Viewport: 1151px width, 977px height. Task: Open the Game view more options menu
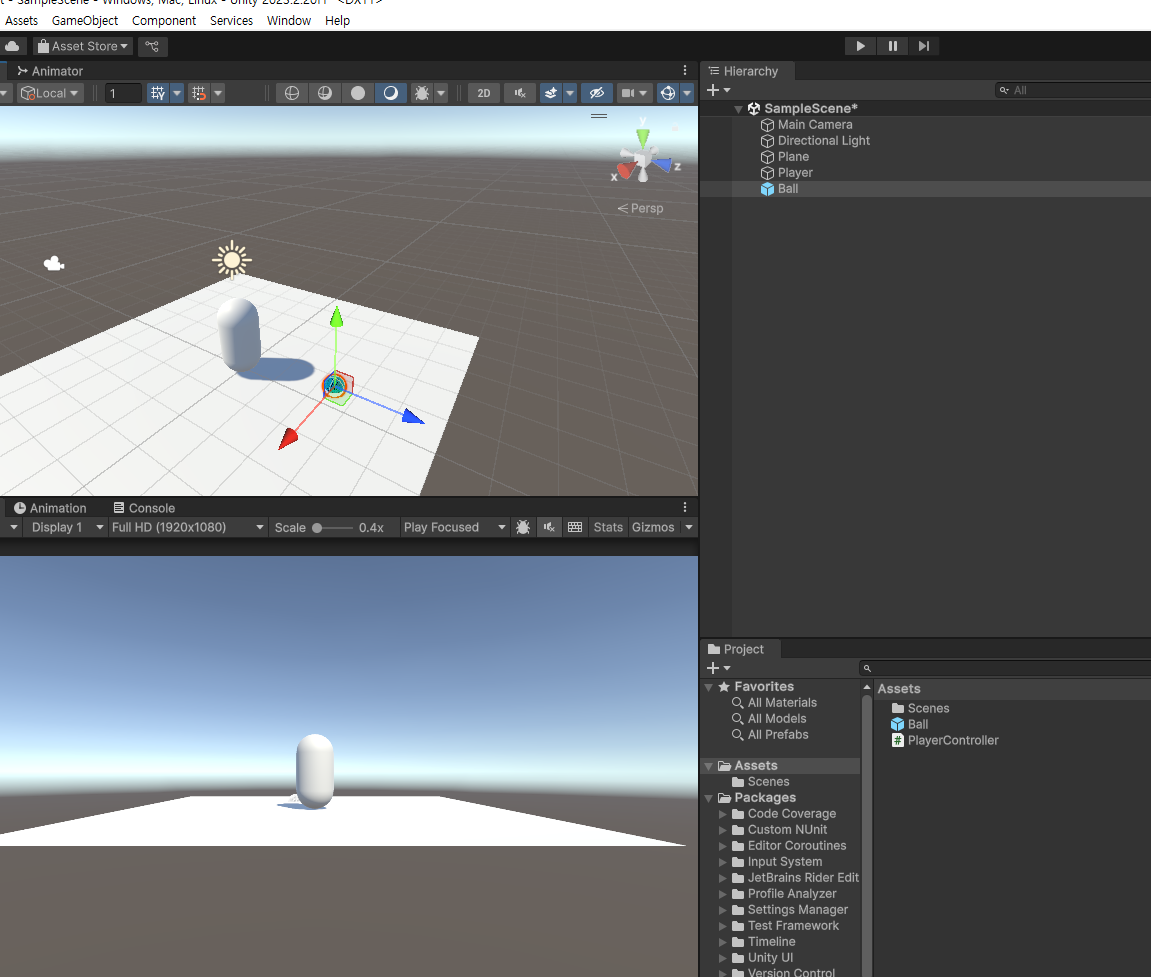click(685, 507)
